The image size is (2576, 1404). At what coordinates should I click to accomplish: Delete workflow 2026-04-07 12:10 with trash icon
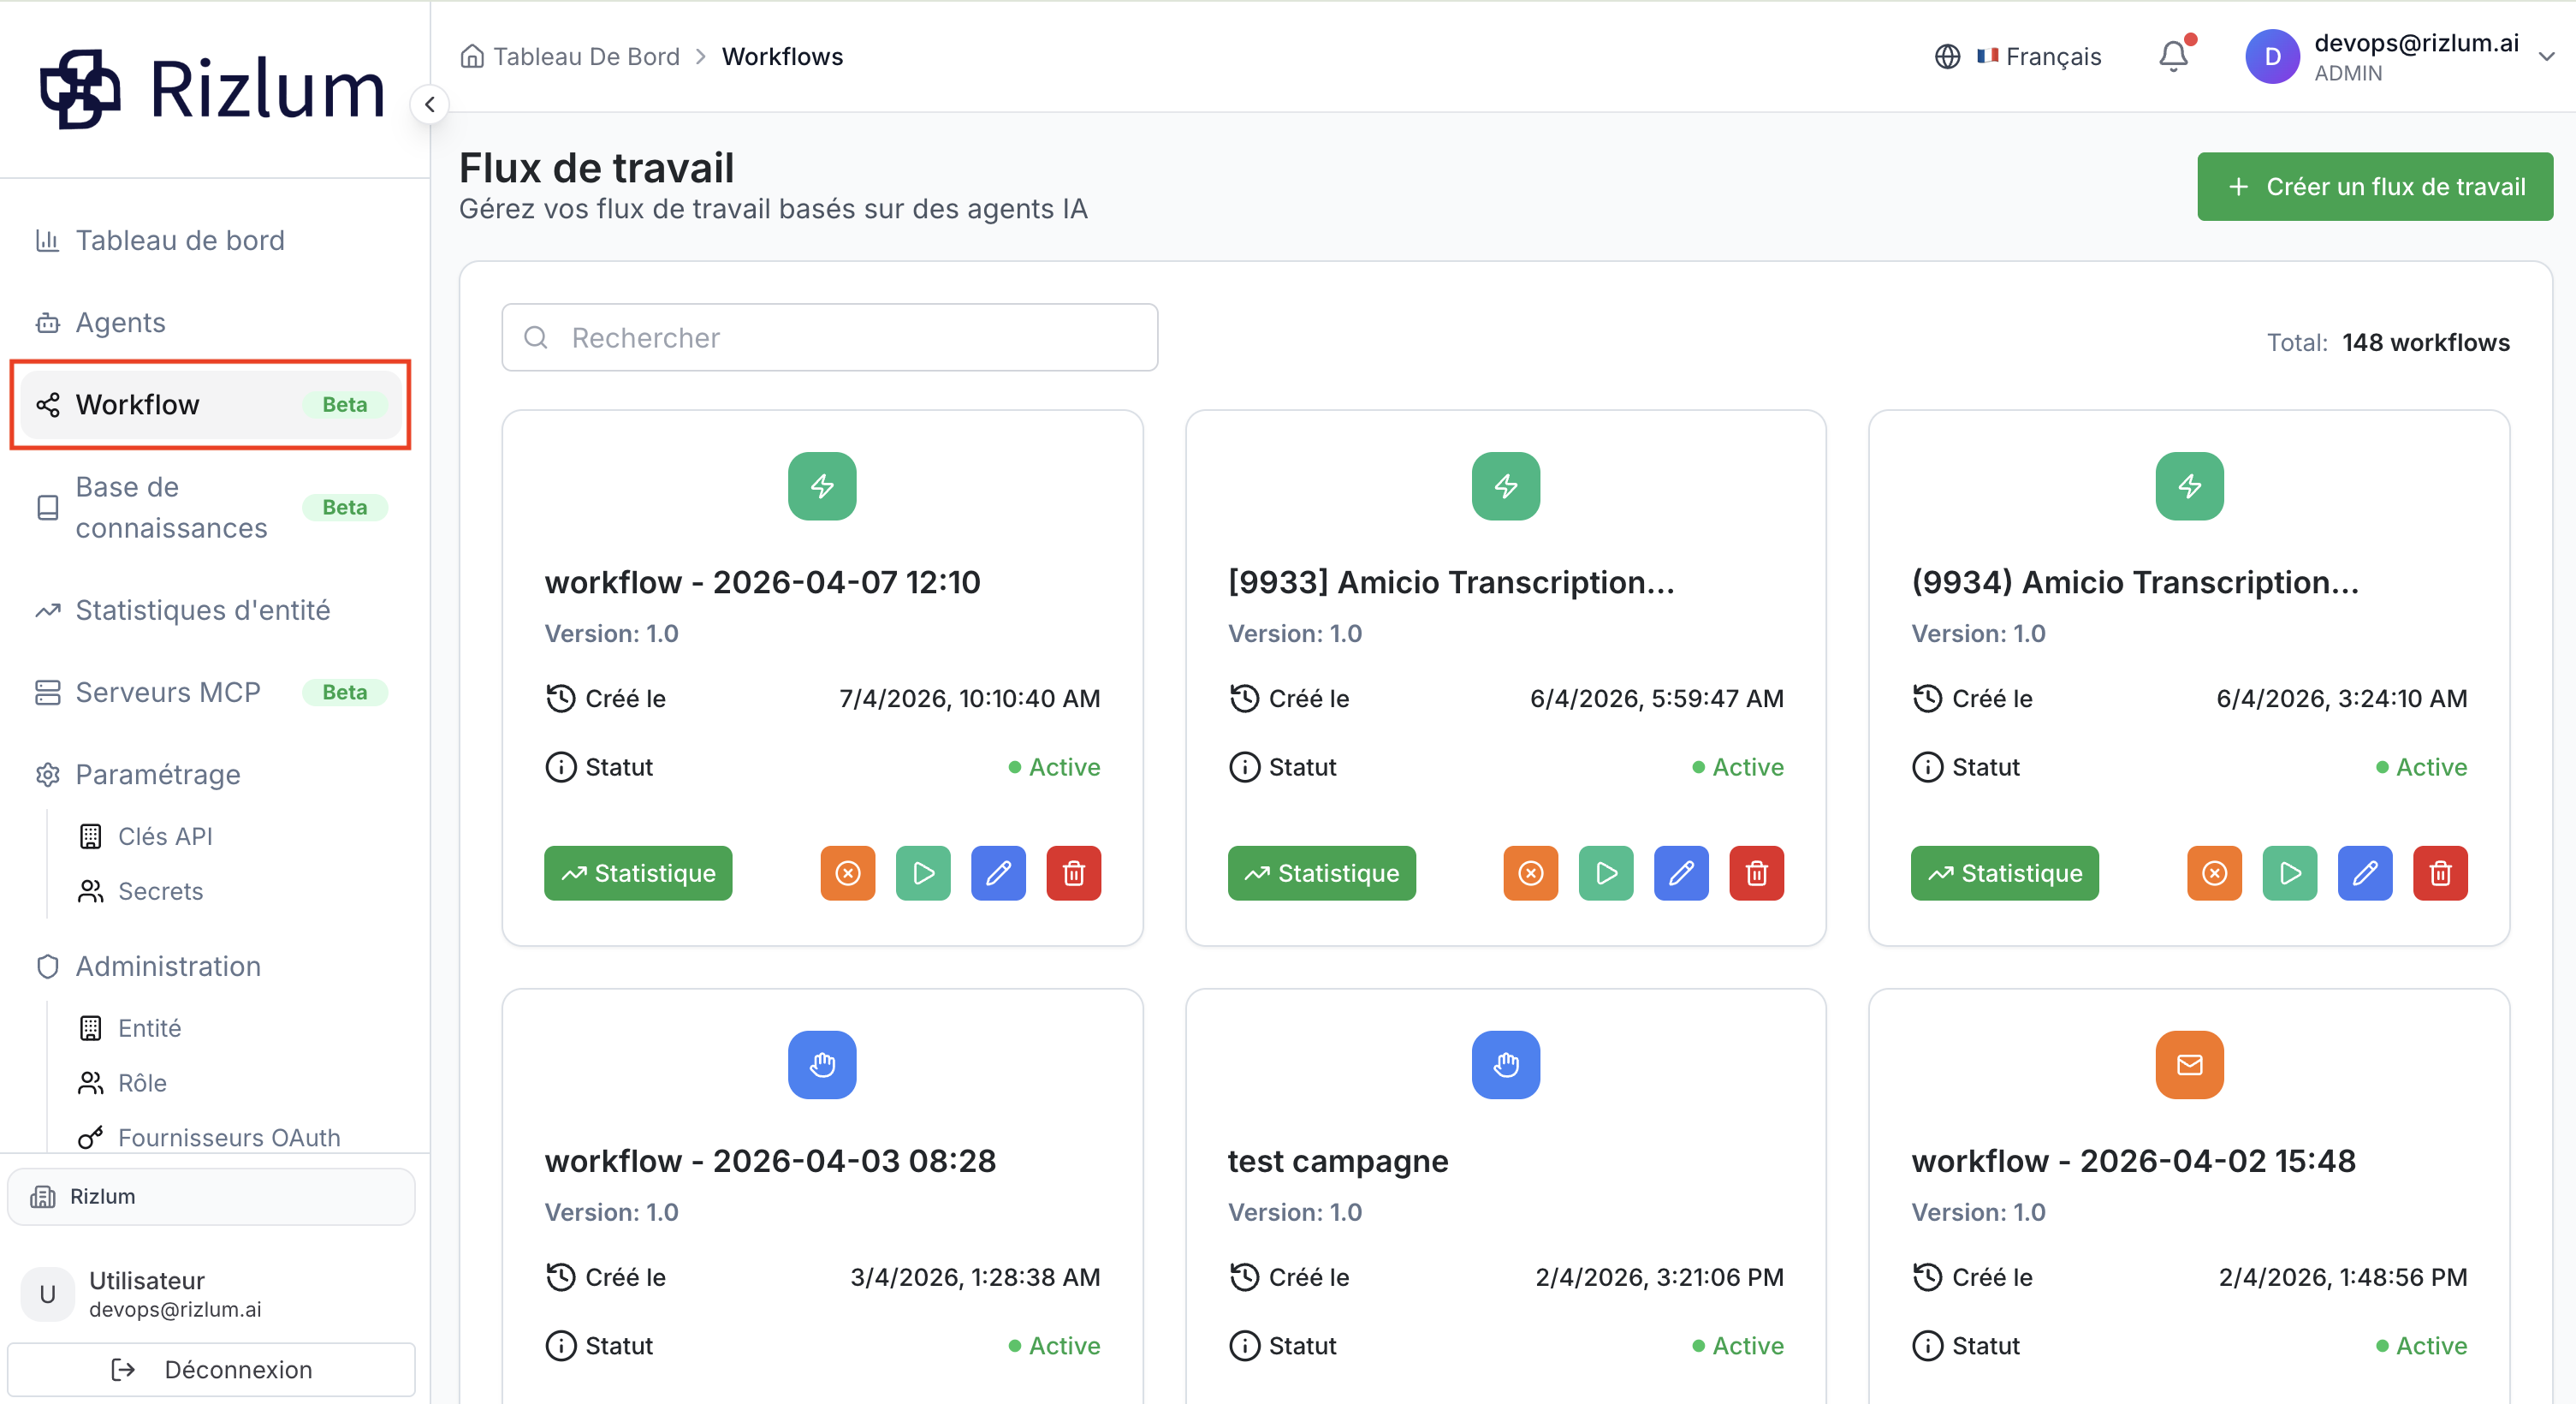point(1074,873)
